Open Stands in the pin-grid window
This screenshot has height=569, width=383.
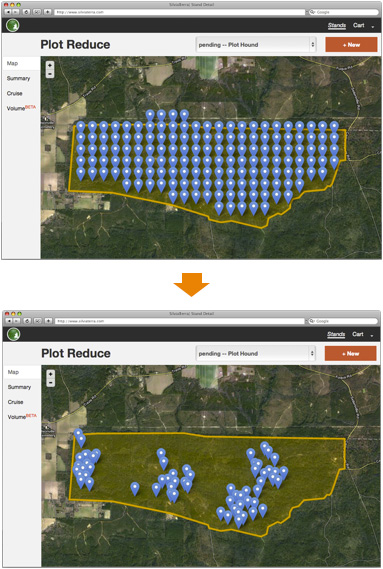pos(337,25)
